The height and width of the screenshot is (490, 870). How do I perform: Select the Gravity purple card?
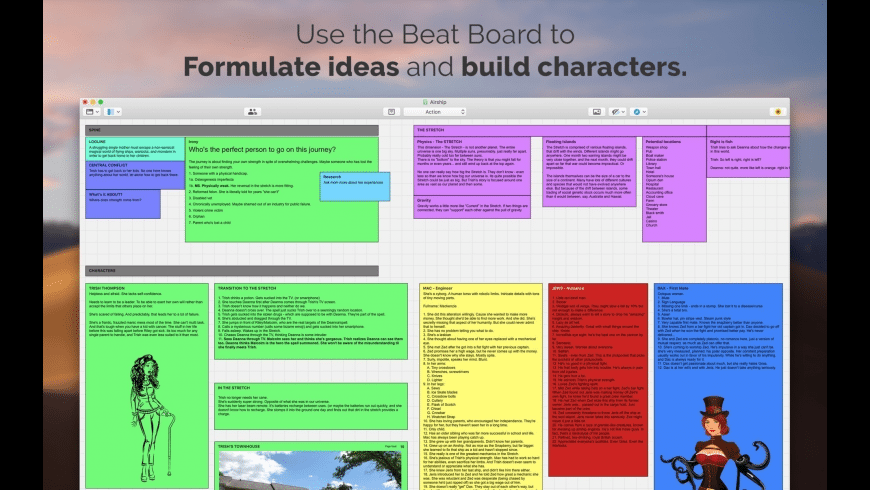point(472,207)
